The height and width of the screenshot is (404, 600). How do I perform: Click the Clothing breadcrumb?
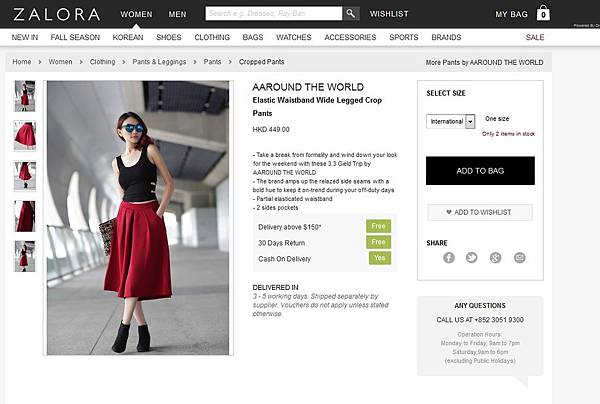103,62
